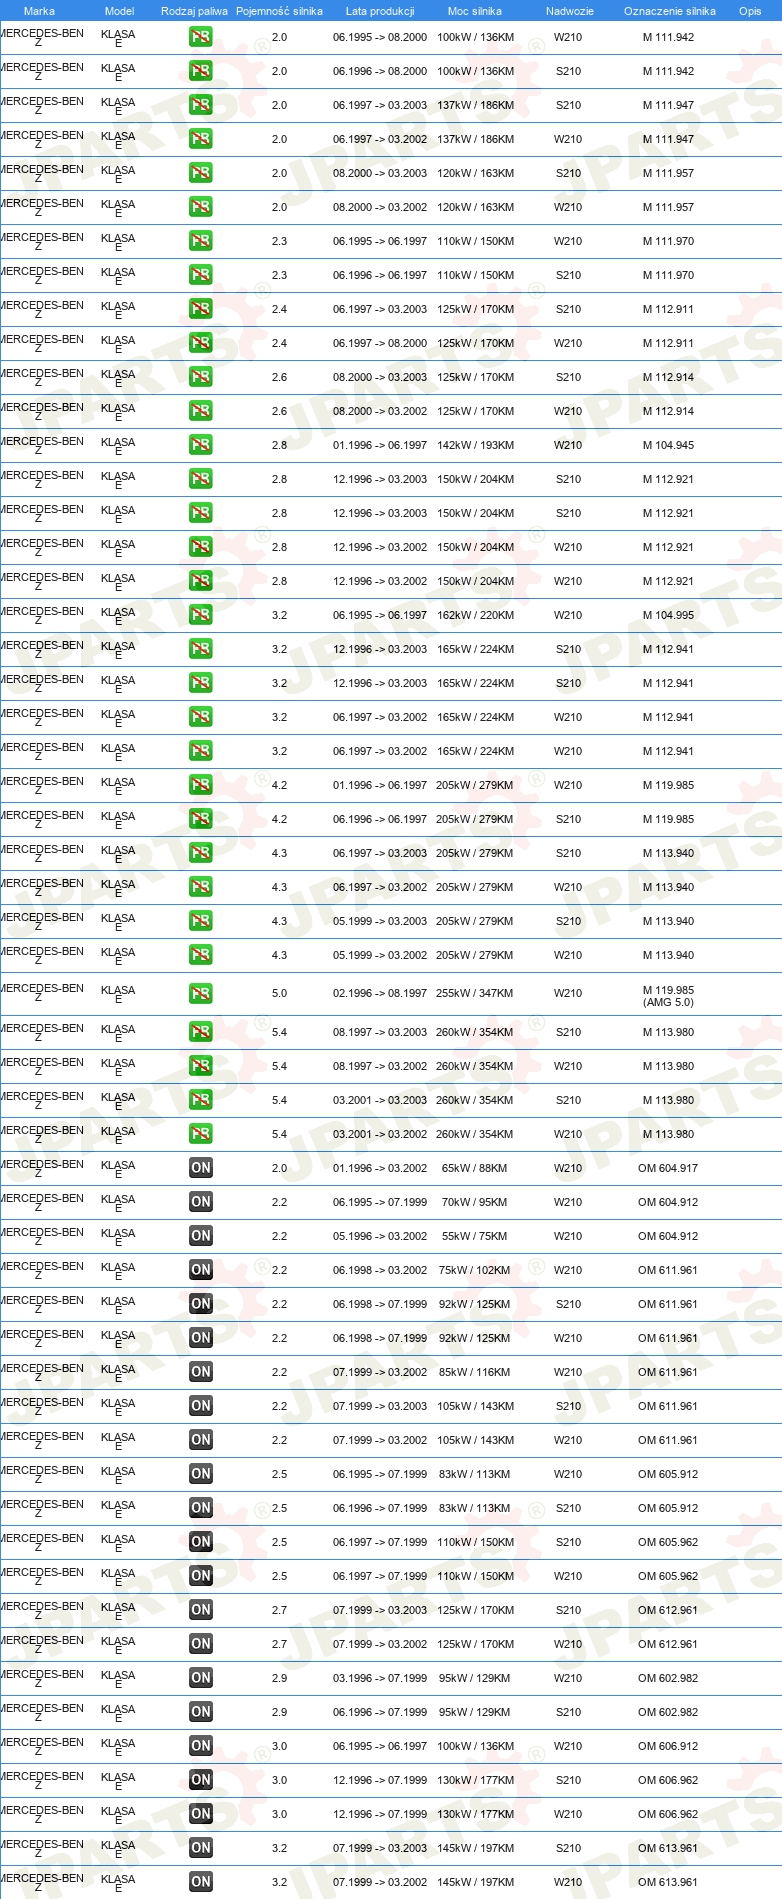Click date range 05.1996 -> 03.2002
The image size is (782, 1899).
click(380, 1236)
